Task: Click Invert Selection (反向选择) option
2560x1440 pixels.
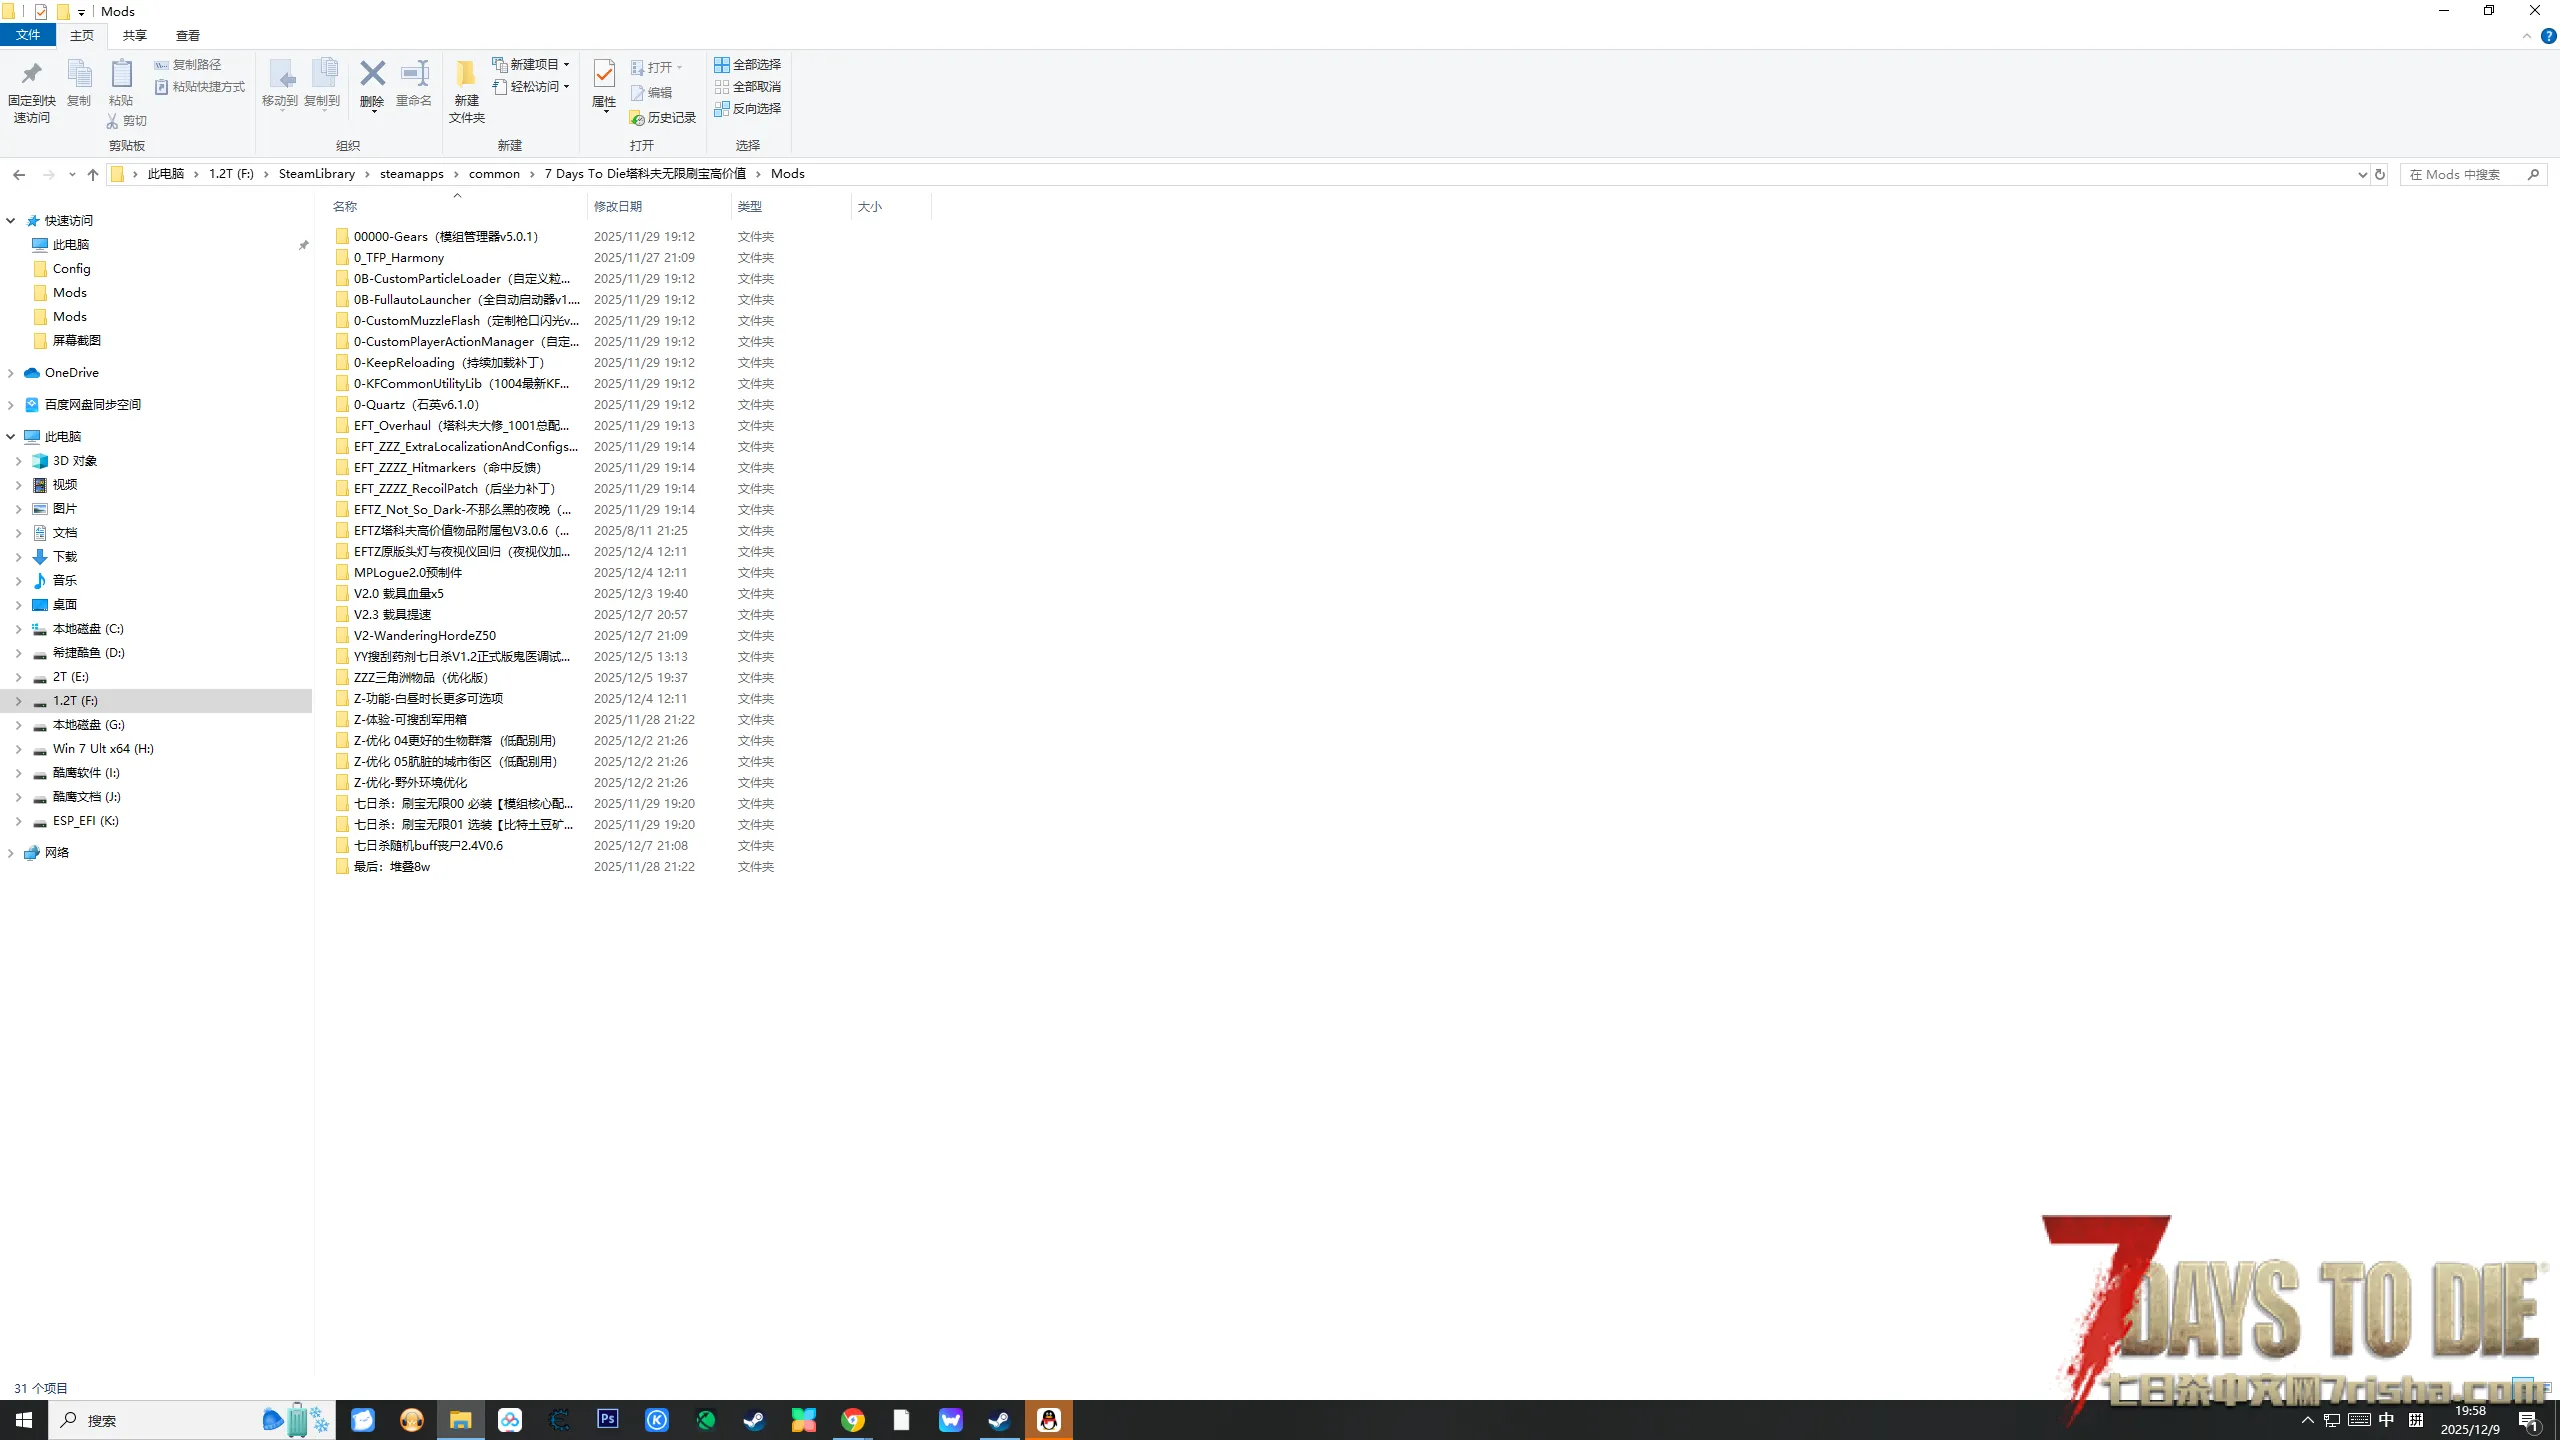Action: 748,108
